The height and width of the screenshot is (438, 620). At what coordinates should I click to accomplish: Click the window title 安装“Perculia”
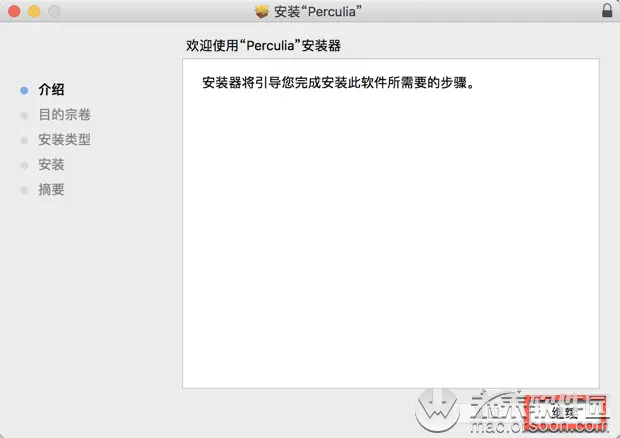[x=318, y=11]
